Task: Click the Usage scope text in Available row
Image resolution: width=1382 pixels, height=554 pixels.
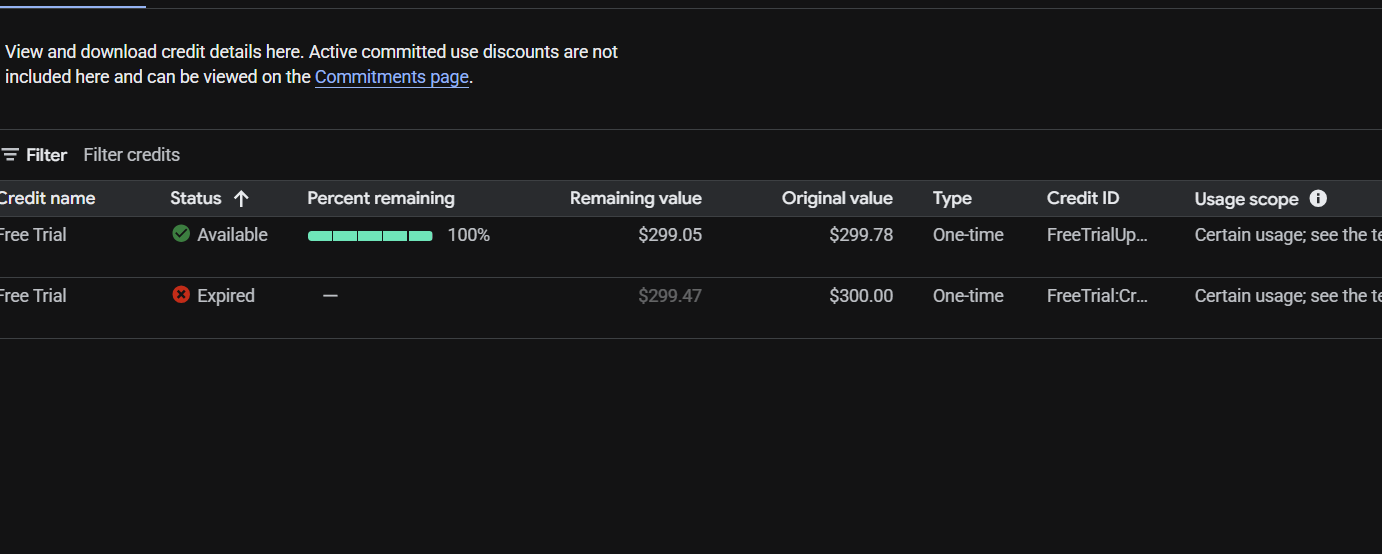Action: 1287,235
